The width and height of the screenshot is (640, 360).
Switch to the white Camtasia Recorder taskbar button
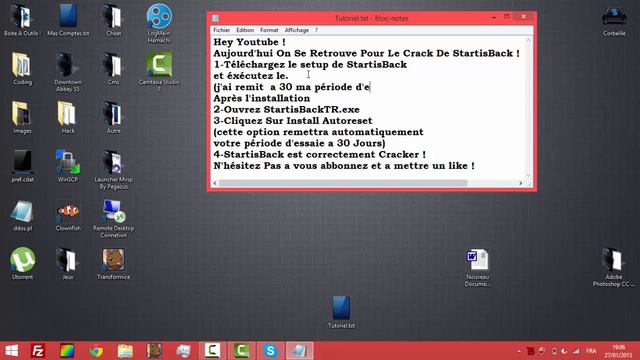click(x=212, y=351)
